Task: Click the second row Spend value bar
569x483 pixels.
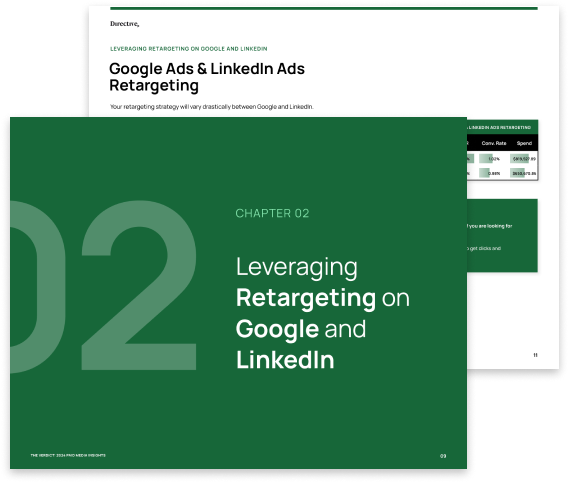Action: point(523,173)
